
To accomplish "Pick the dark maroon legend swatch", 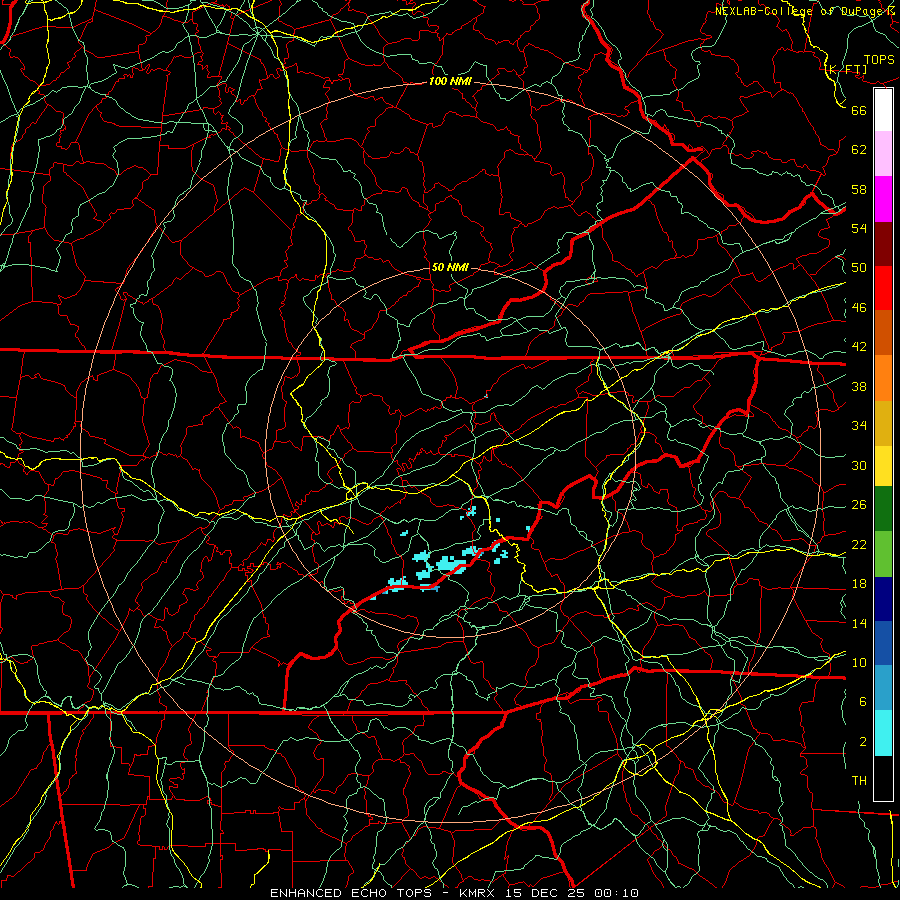I will (x=883, y=244).
